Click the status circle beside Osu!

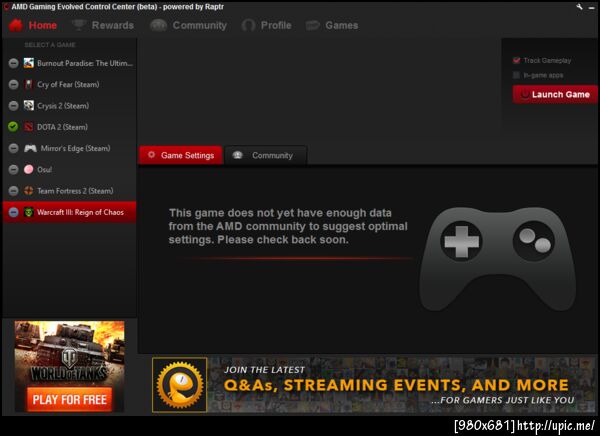pyautogui.click(x=13, y=169)
